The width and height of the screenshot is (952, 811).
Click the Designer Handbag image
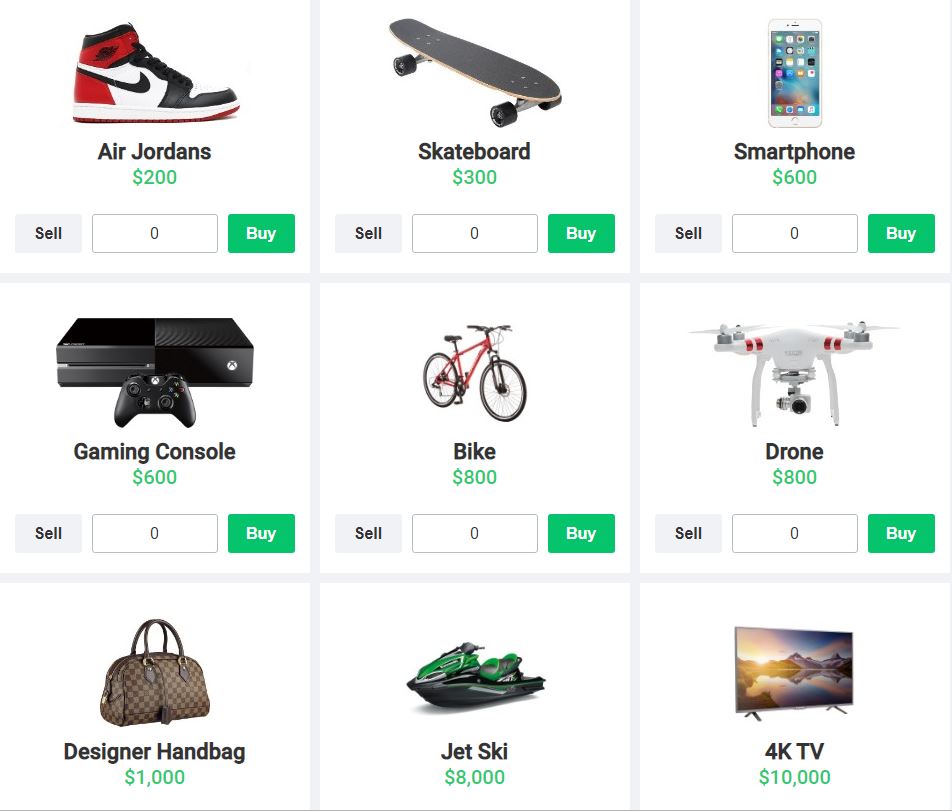coord(155,673)
